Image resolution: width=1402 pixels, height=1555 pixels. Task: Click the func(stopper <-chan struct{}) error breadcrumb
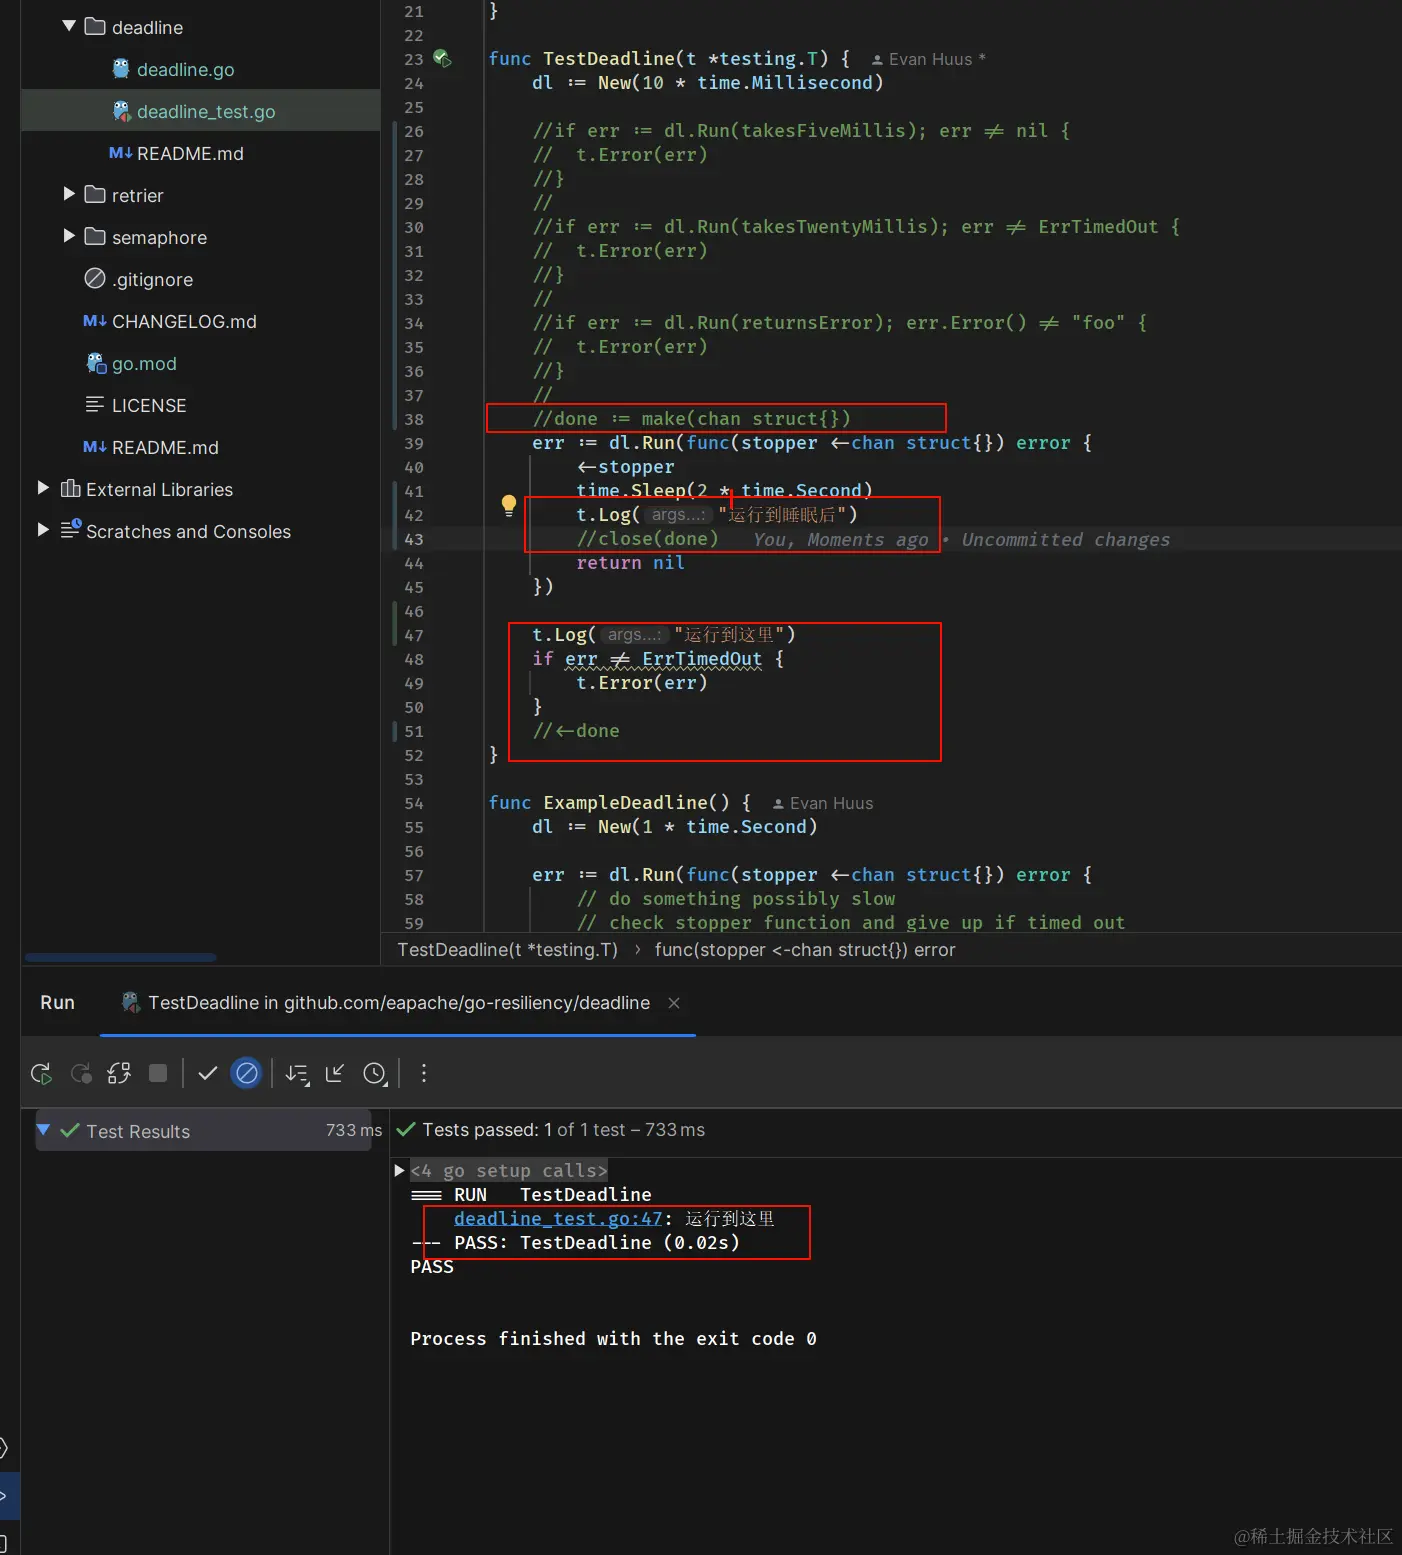805,950
